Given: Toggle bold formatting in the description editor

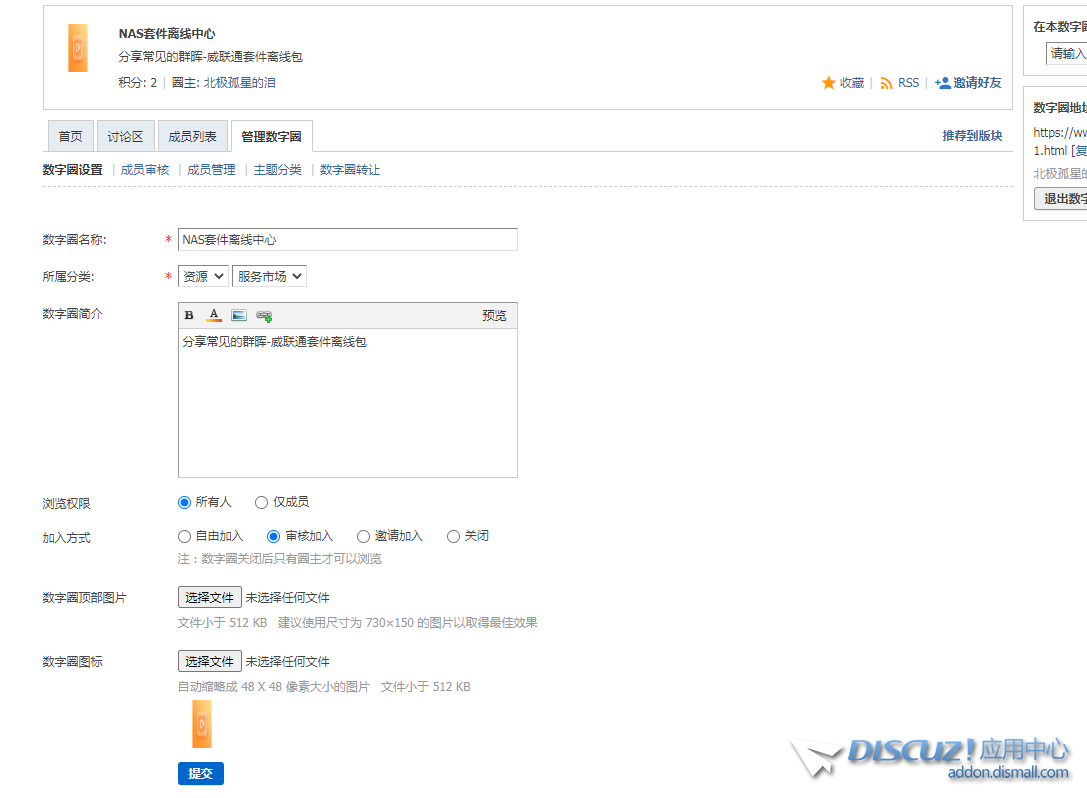Looking at the screenshot, I should [189, 315].
